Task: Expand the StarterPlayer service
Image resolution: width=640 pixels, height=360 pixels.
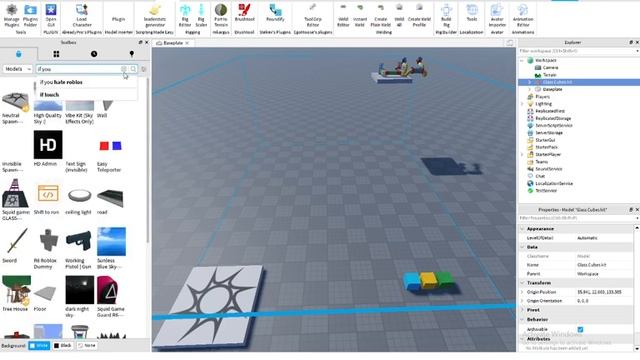Action: point(522,155)
